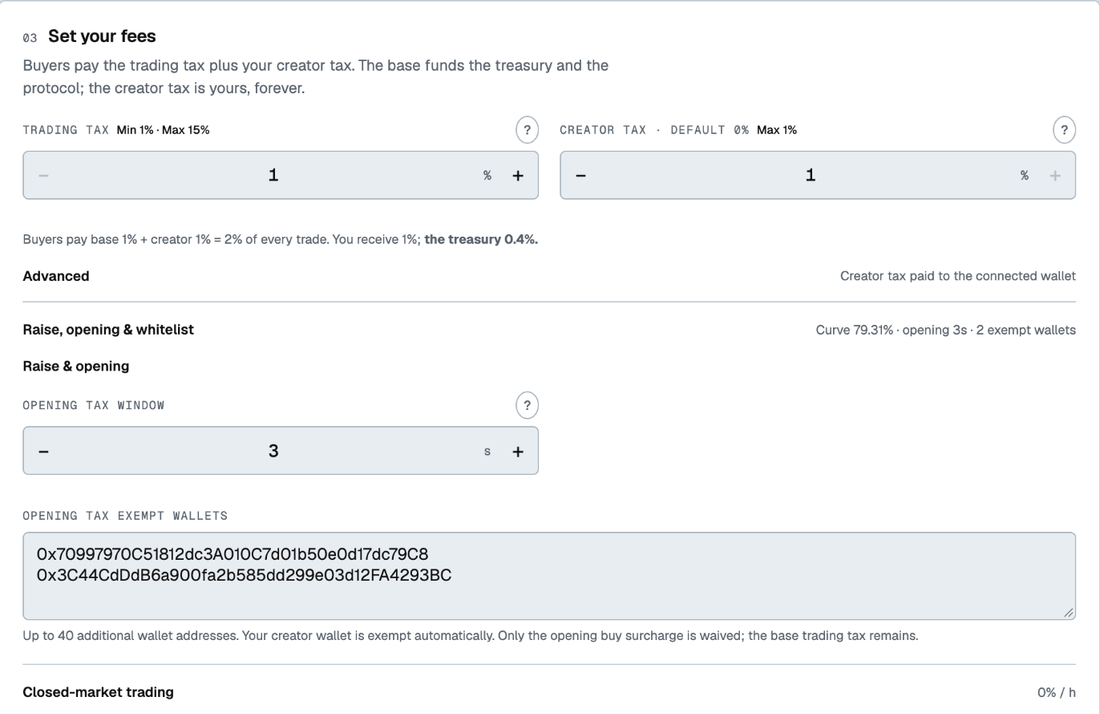Click the exempt wallets textarea
Viewport: 1100px width, 714px height.
point(549,576)
